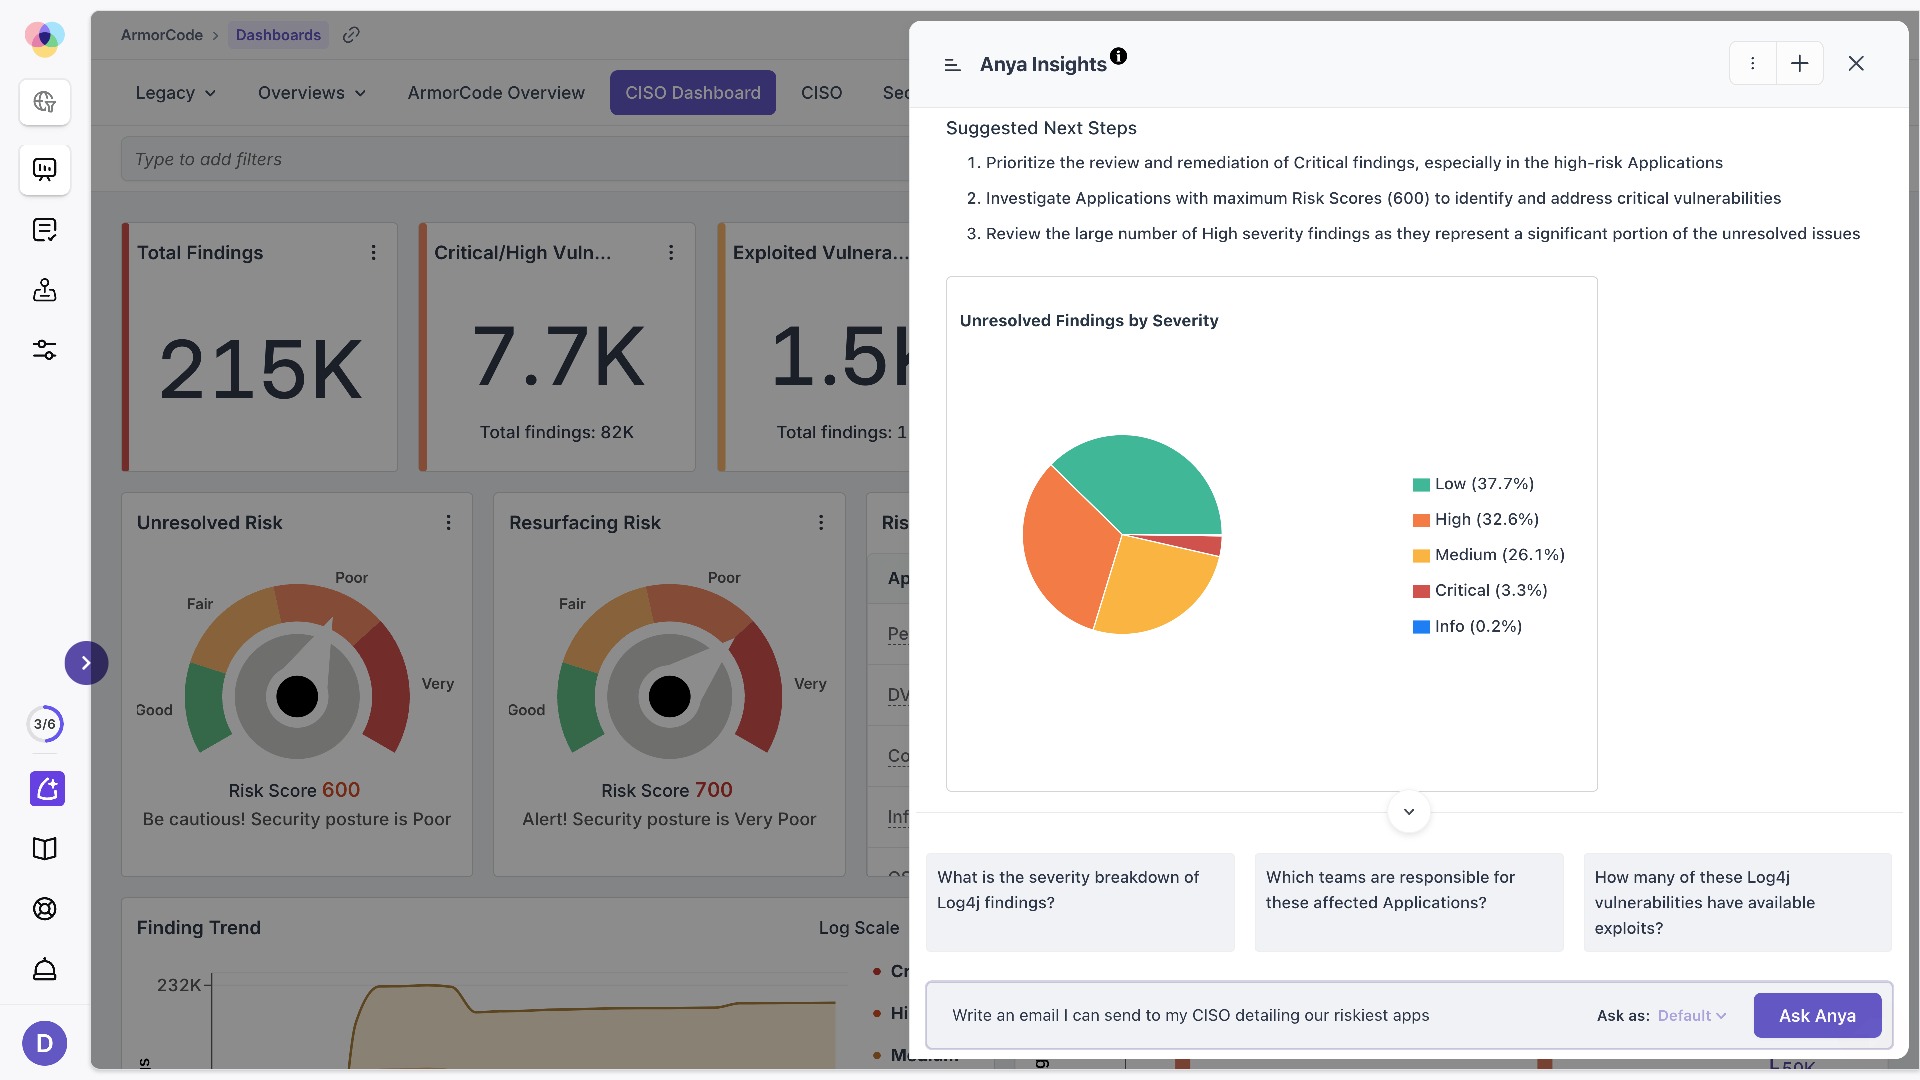1920x1080 pixels.
Task: Open the findings checklist sidebar icon
Action: [45, 230]
